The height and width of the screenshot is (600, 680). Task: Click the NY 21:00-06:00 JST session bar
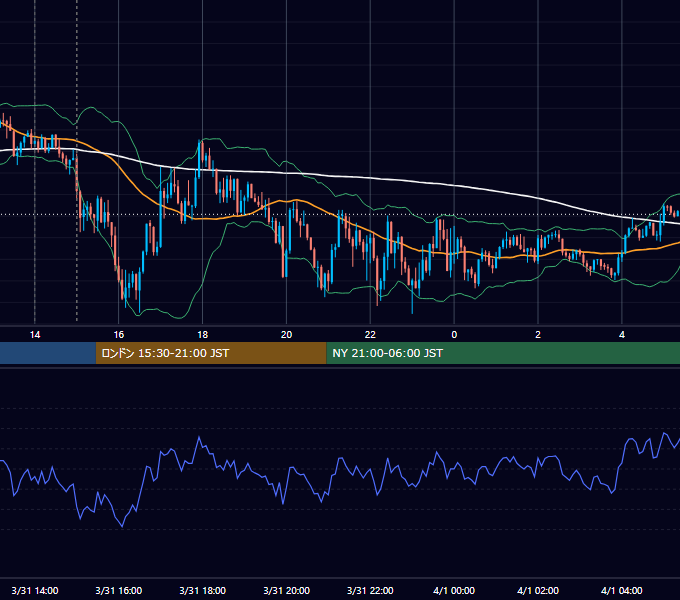pos(503,353)
